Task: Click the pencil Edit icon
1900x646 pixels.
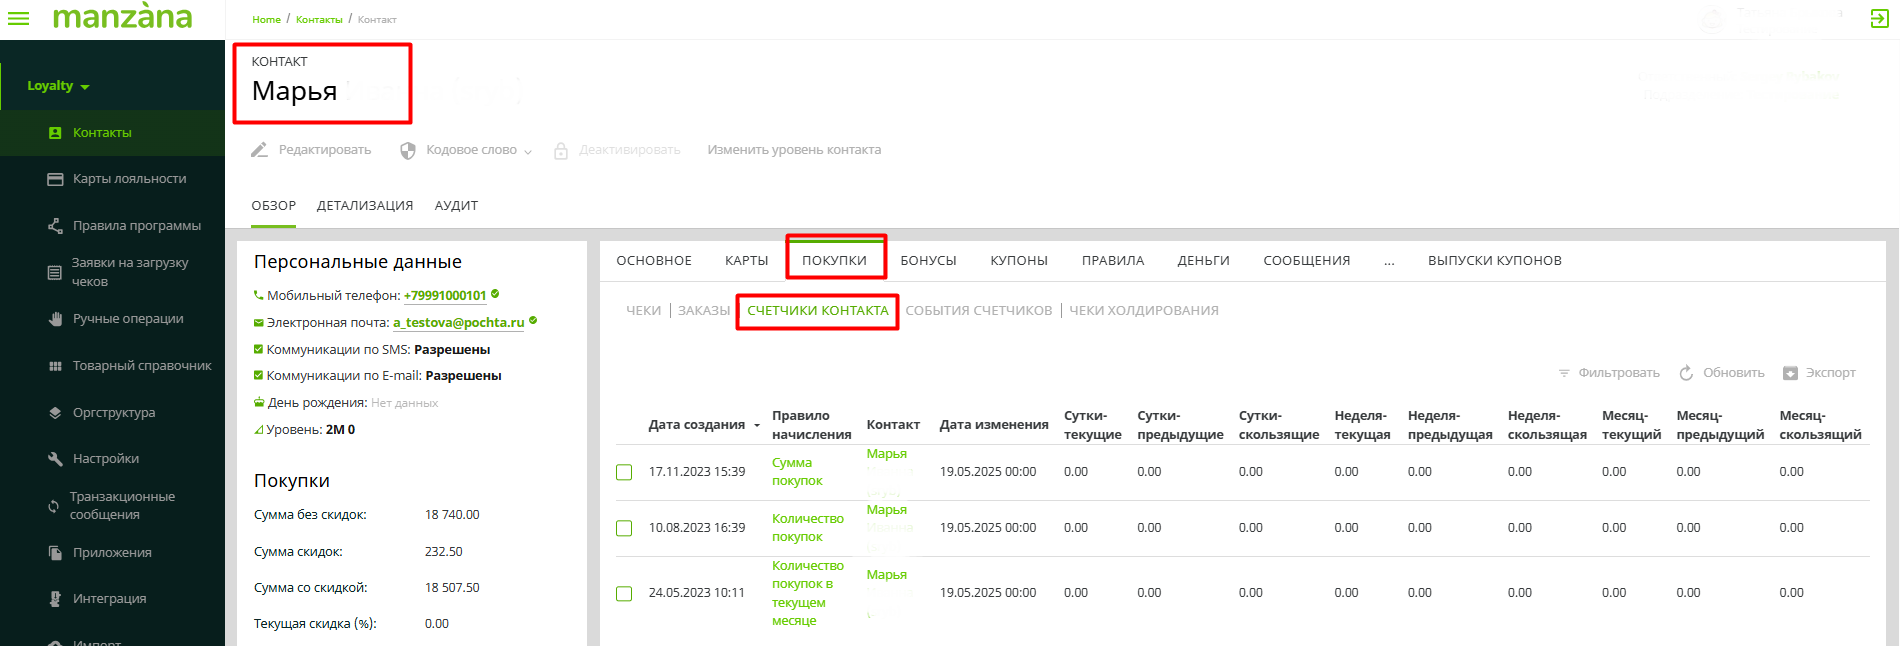Action: pos(259,150)
